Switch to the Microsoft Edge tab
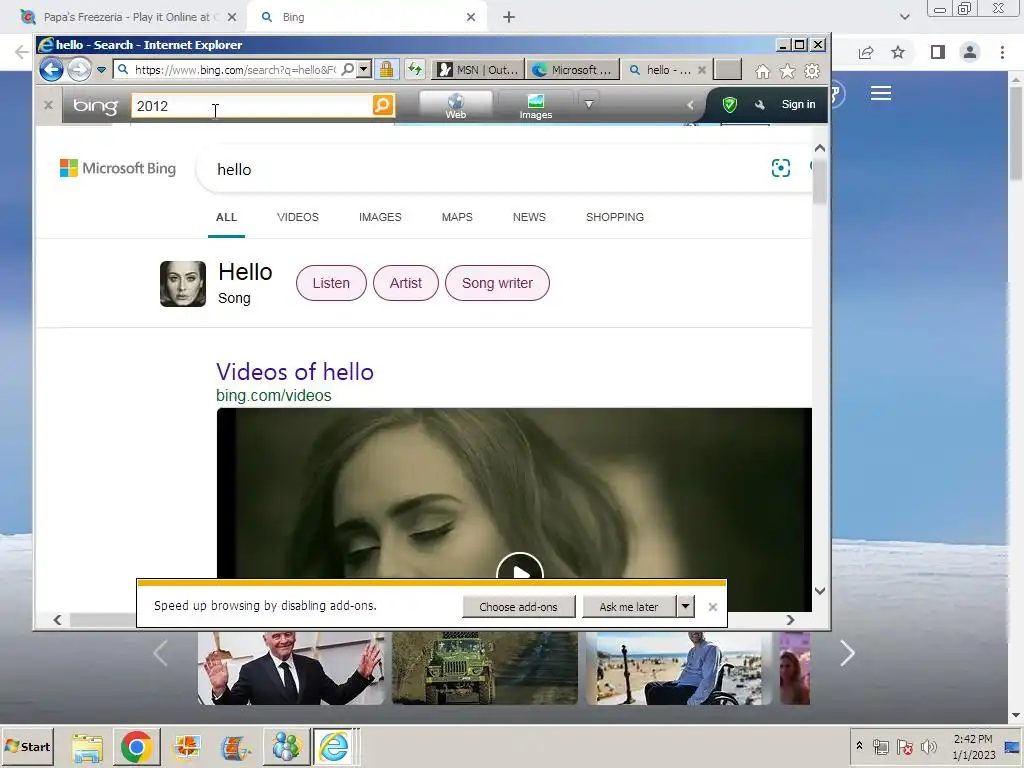The width and height of the screenshot is (1024, 768). (573, 70)
